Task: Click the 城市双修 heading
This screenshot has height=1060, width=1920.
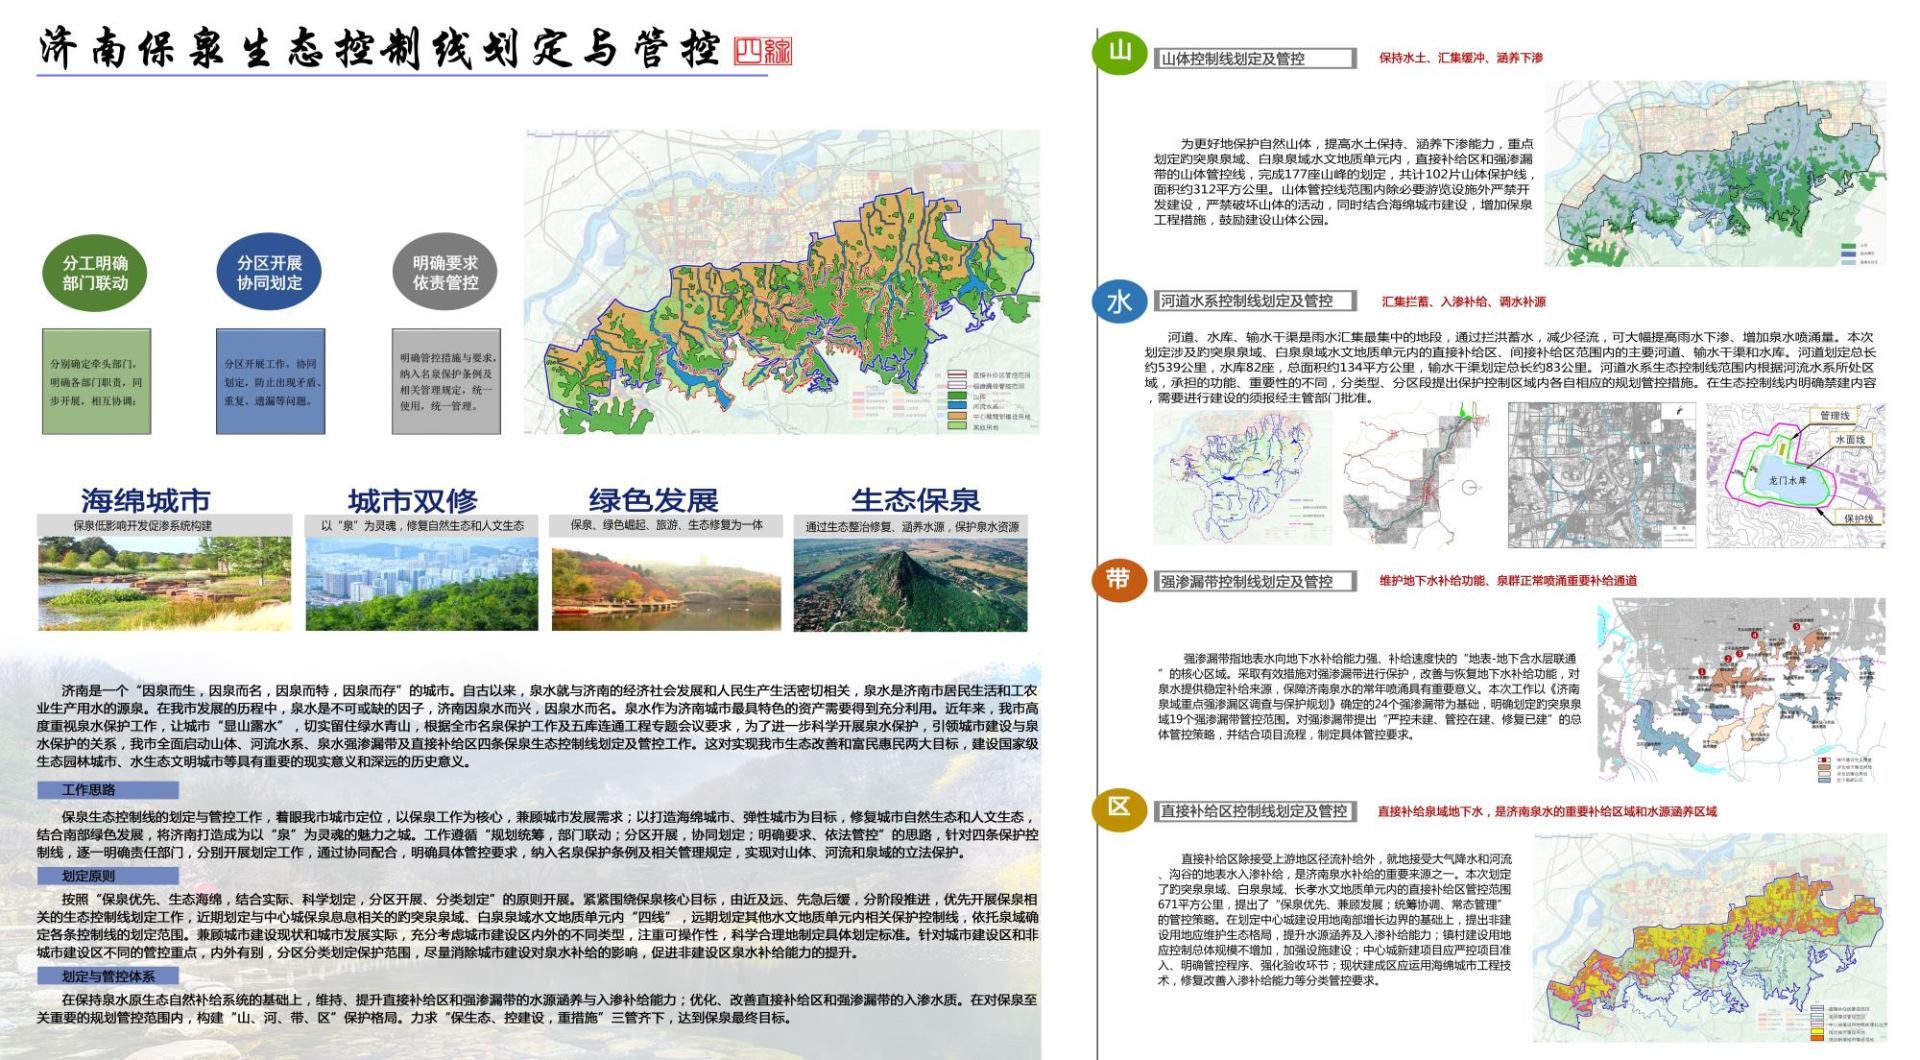Action: point(413,500)
